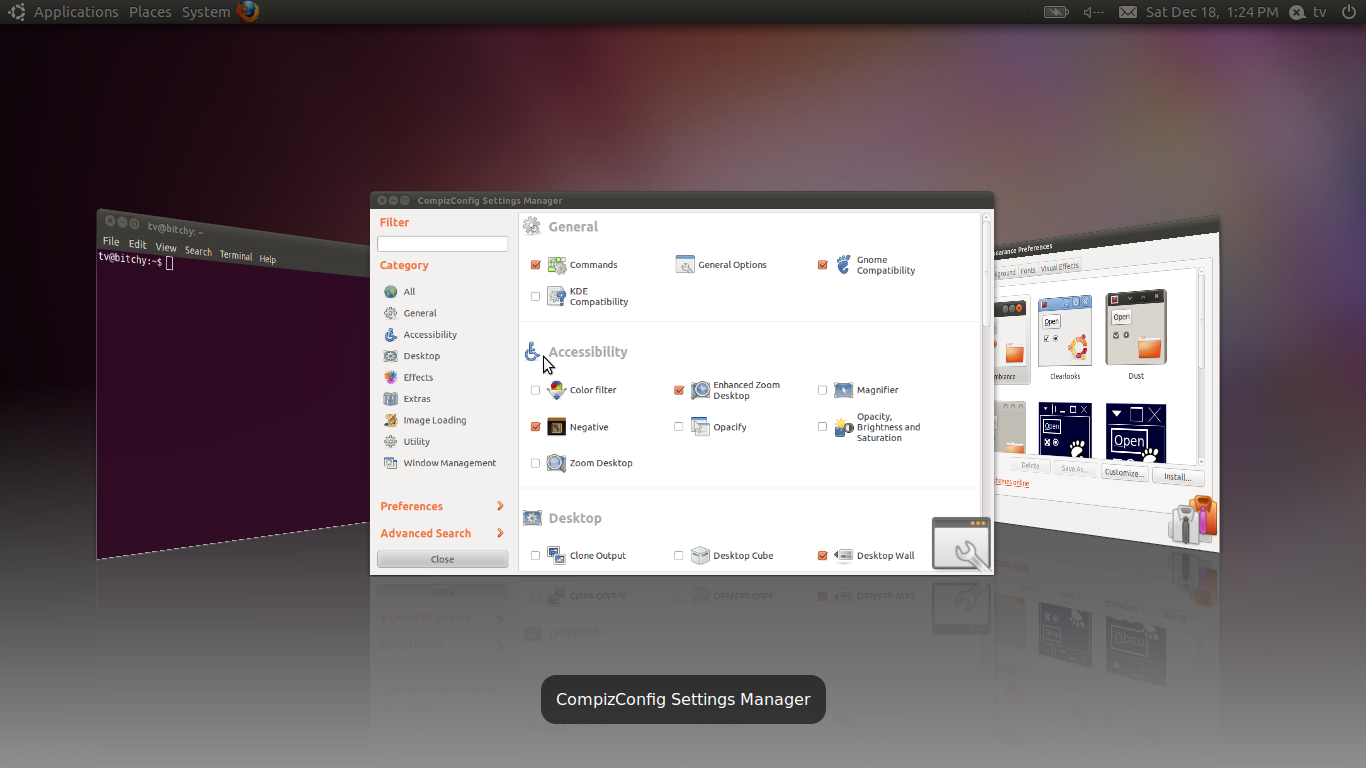Expand the Preferences section
The width and height of the screenshot is (1366, 768).
coord(412,506)
